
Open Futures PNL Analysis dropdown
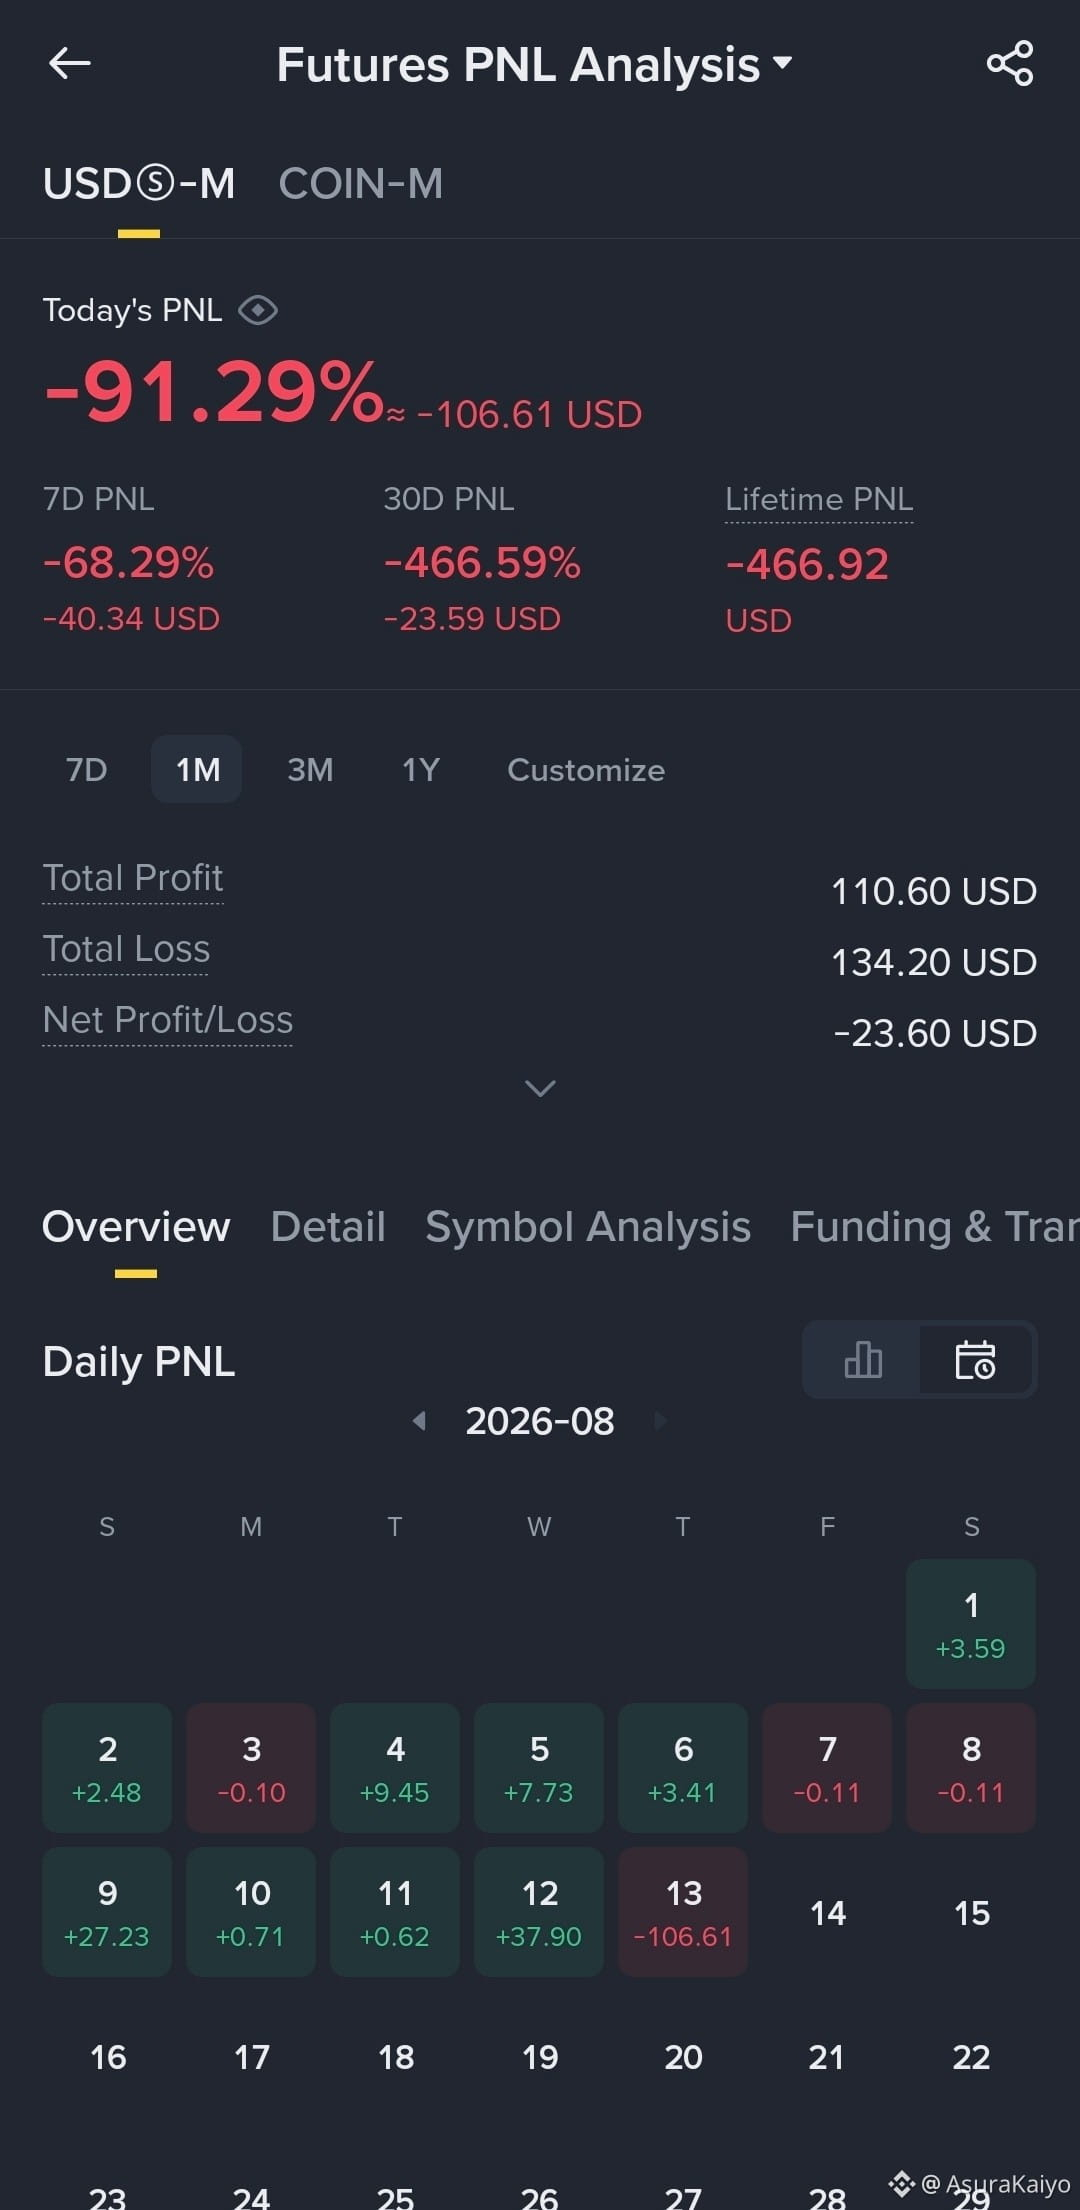[x=535, y=65]
